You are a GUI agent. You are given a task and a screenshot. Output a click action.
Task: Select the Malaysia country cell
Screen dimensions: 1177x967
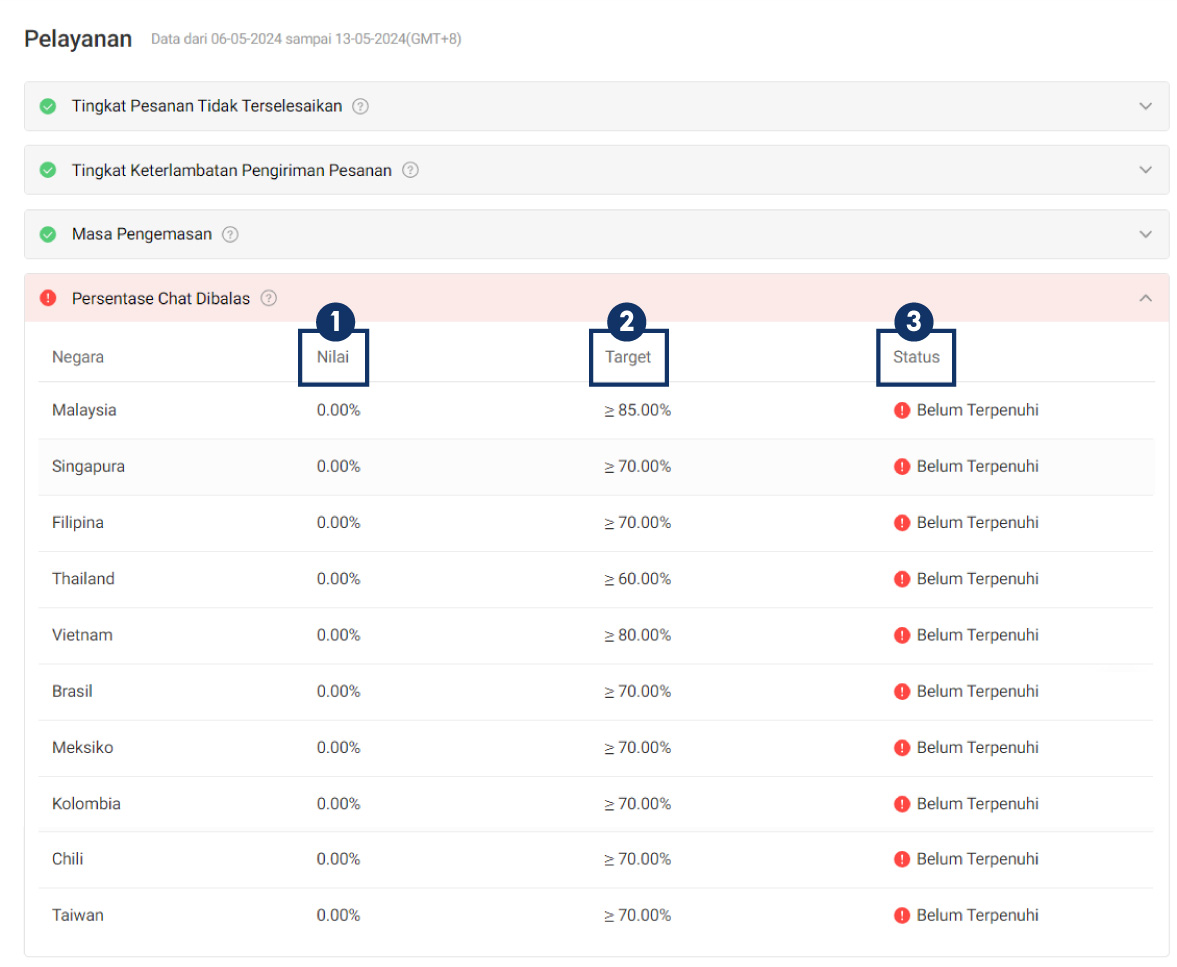[84, 411]
